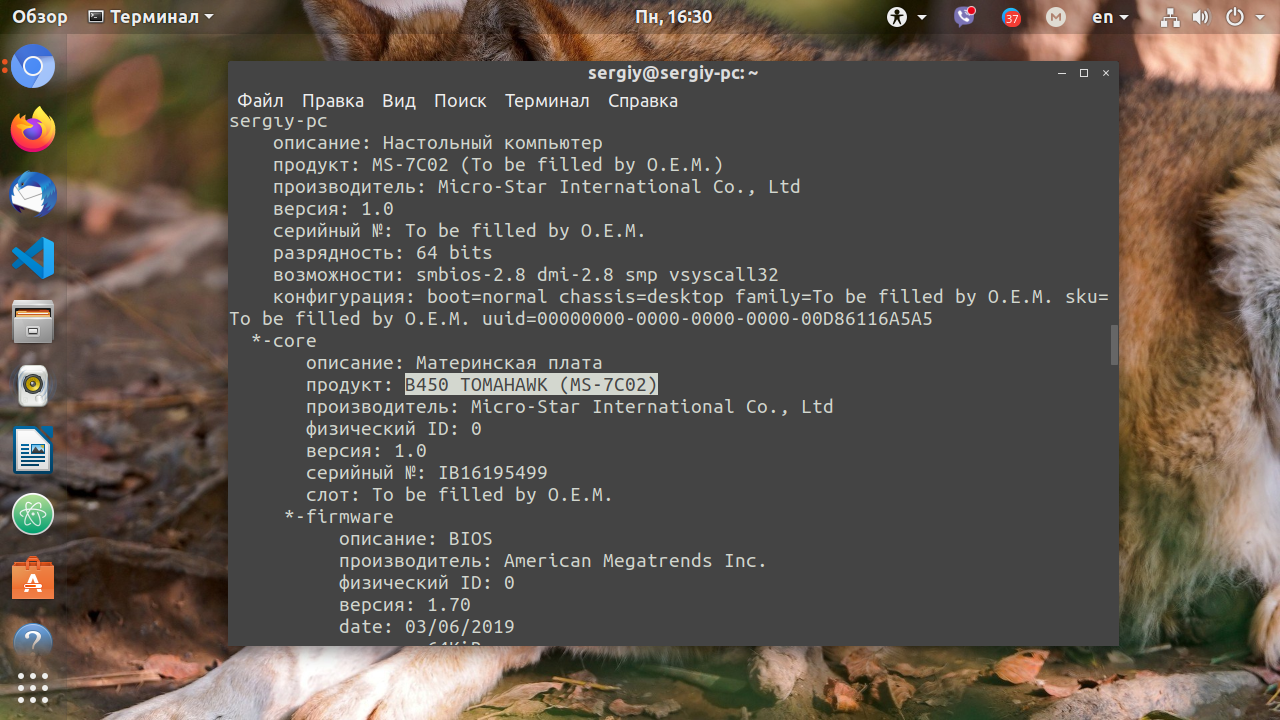Screen dimensions: 1280x720
Task: Open the accessibility menu icon
Action: pyautogui.click(x=897, y=17)
